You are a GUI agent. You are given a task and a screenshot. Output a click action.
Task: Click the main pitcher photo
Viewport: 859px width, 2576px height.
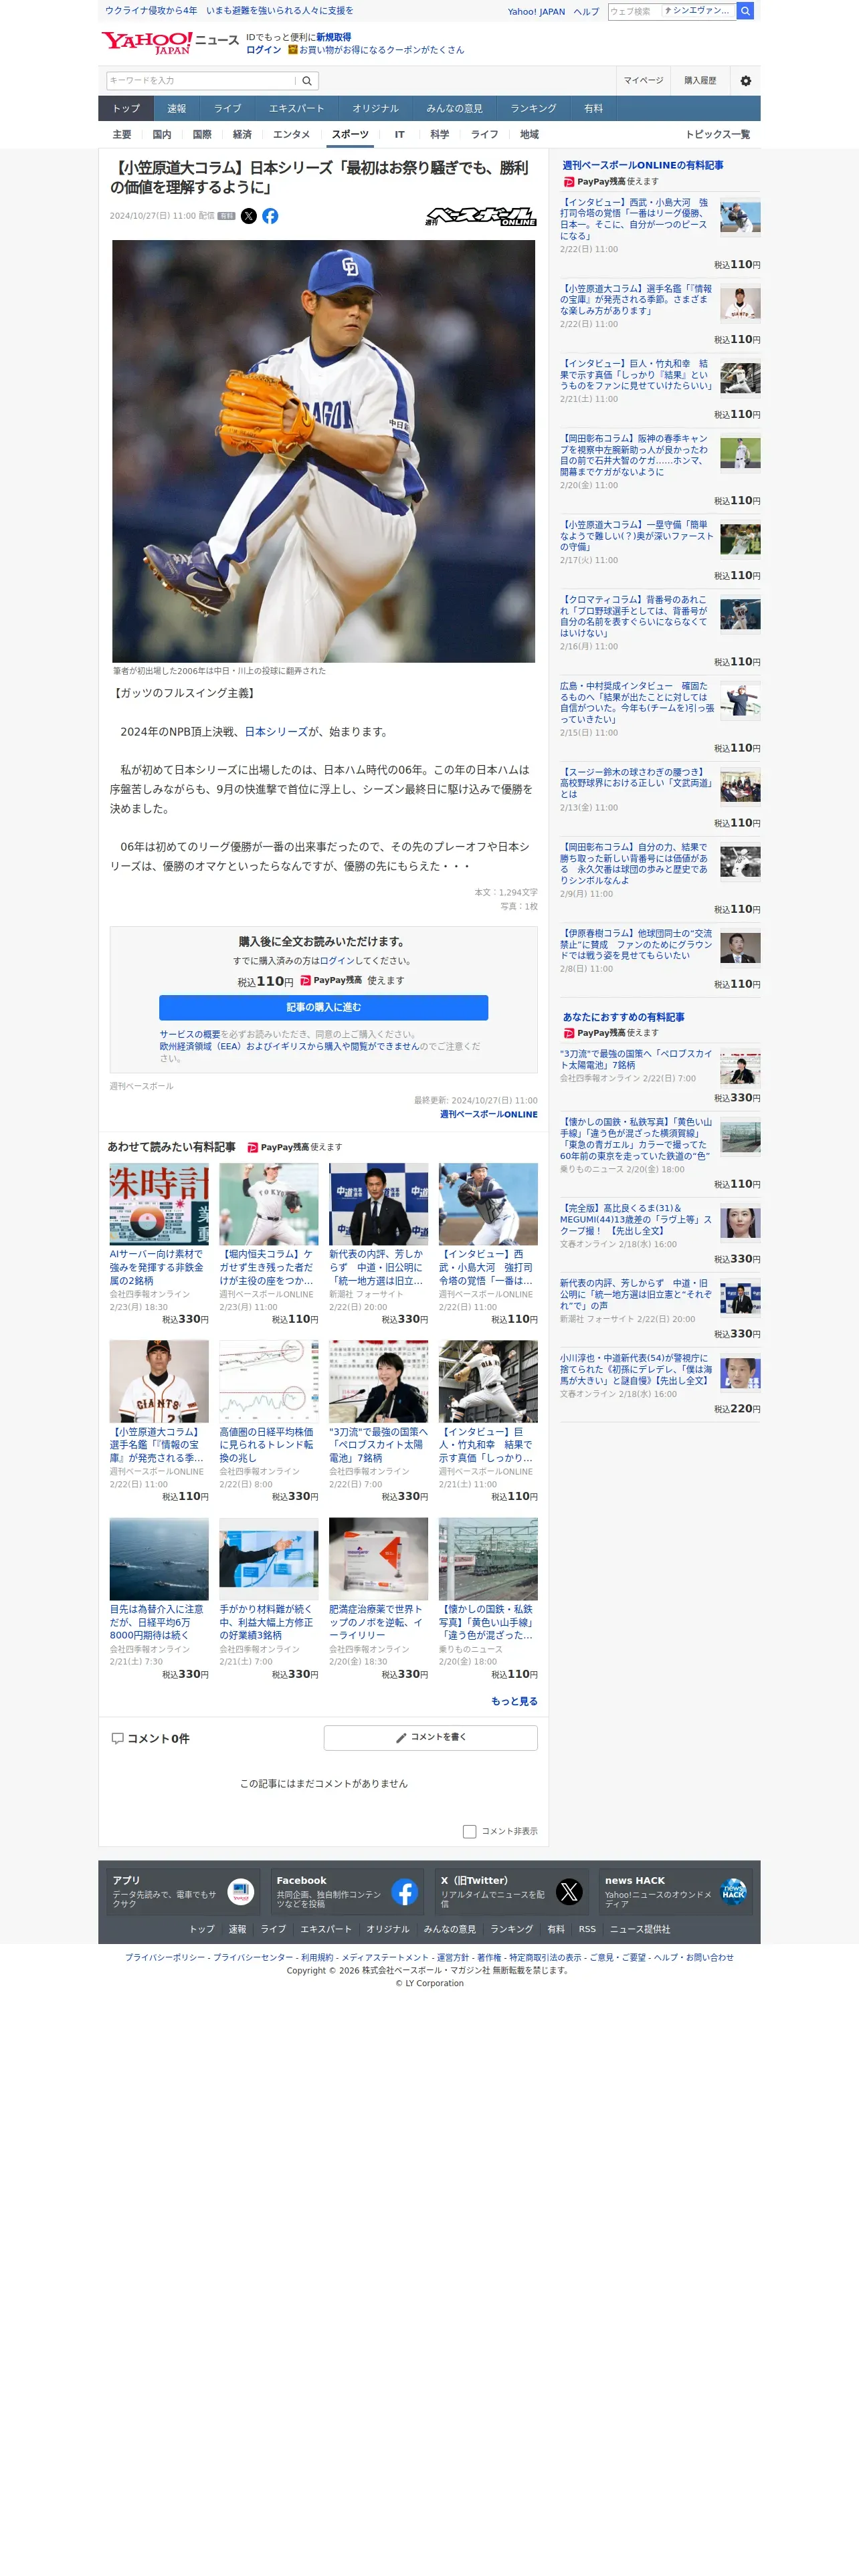tap(323, 451)
